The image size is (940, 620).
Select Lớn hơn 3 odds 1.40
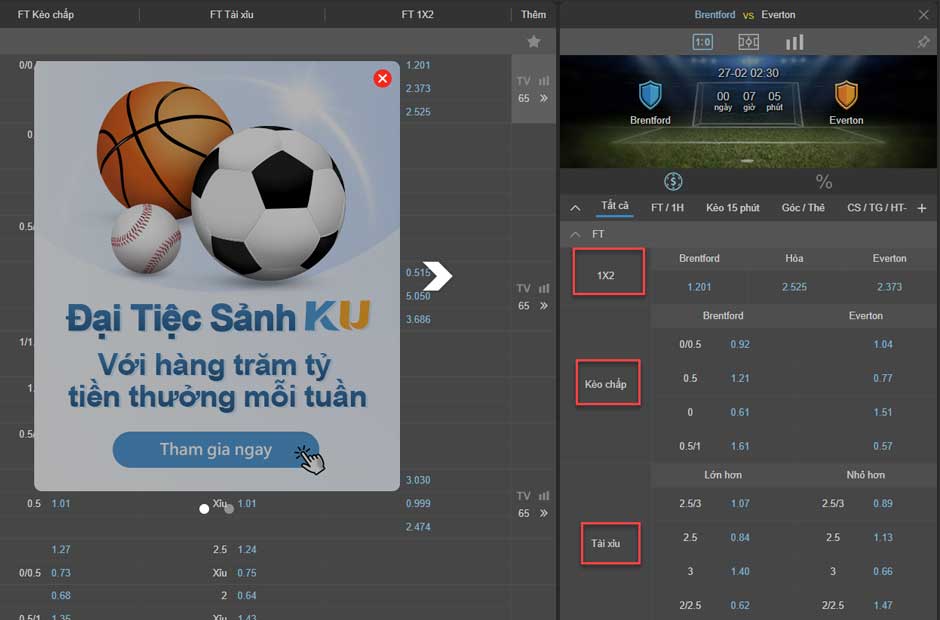(740, 571)
